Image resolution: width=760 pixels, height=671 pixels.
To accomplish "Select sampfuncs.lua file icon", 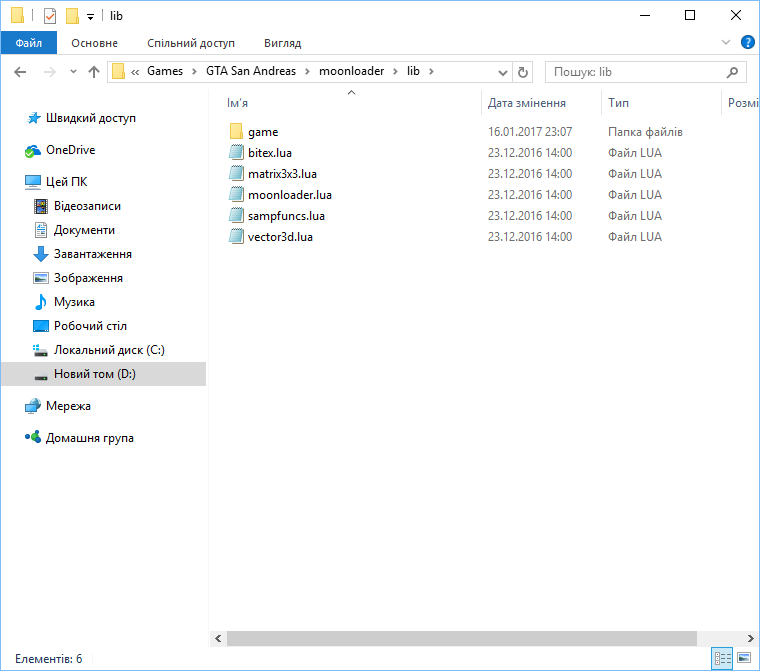I will tap(236, 215).
